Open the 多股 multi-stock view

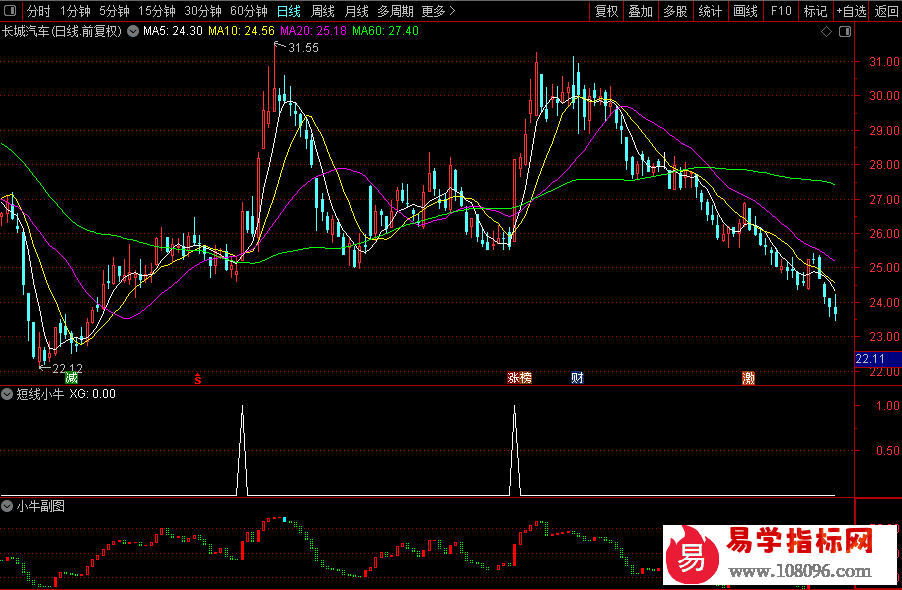675,11
